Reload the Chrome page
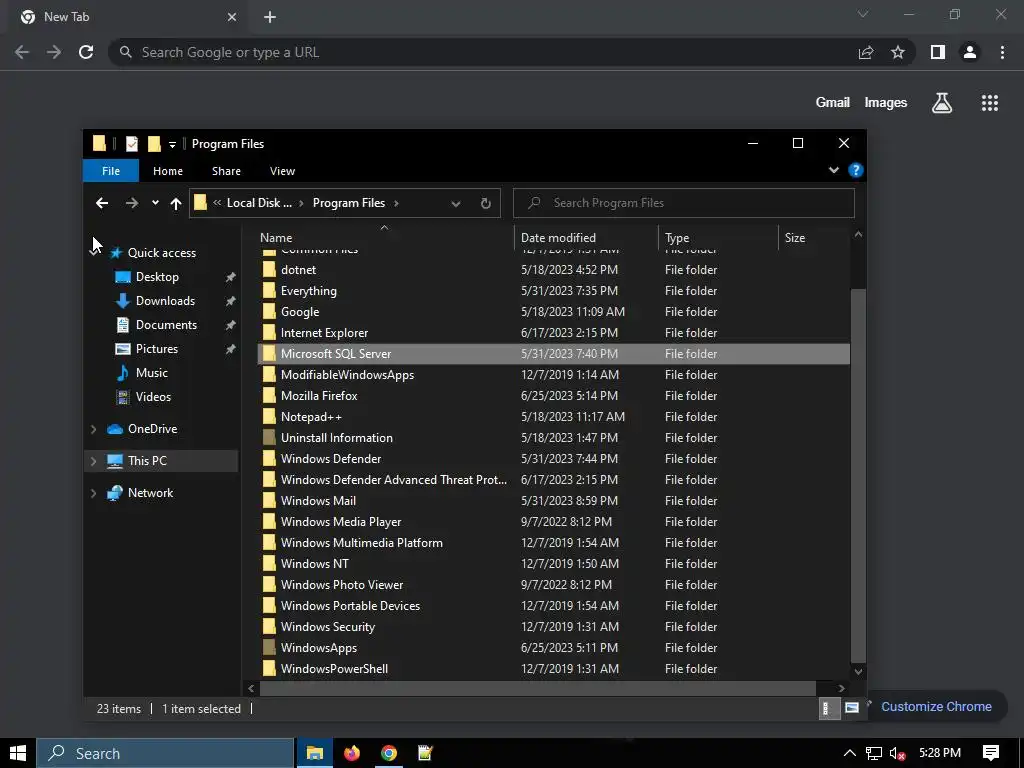The height and width of the screenshot is (768, 1024). pos(86,52)
